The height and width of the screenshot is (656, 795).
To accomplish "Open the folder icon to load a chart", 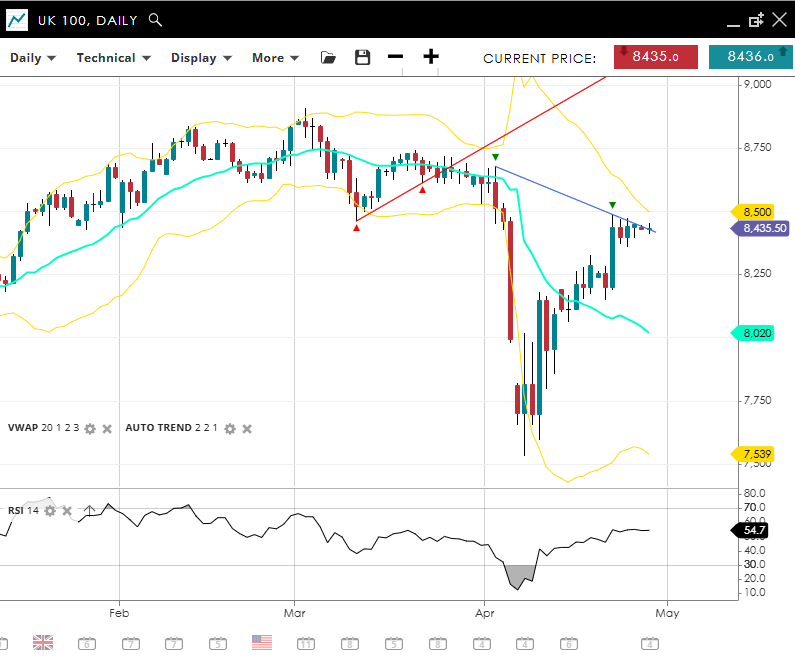I will coord(328,57).
